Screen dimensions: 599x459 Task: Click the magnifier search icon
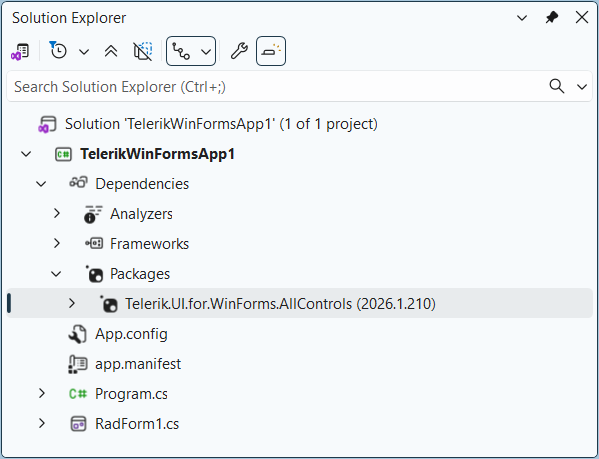pos(557,86)
